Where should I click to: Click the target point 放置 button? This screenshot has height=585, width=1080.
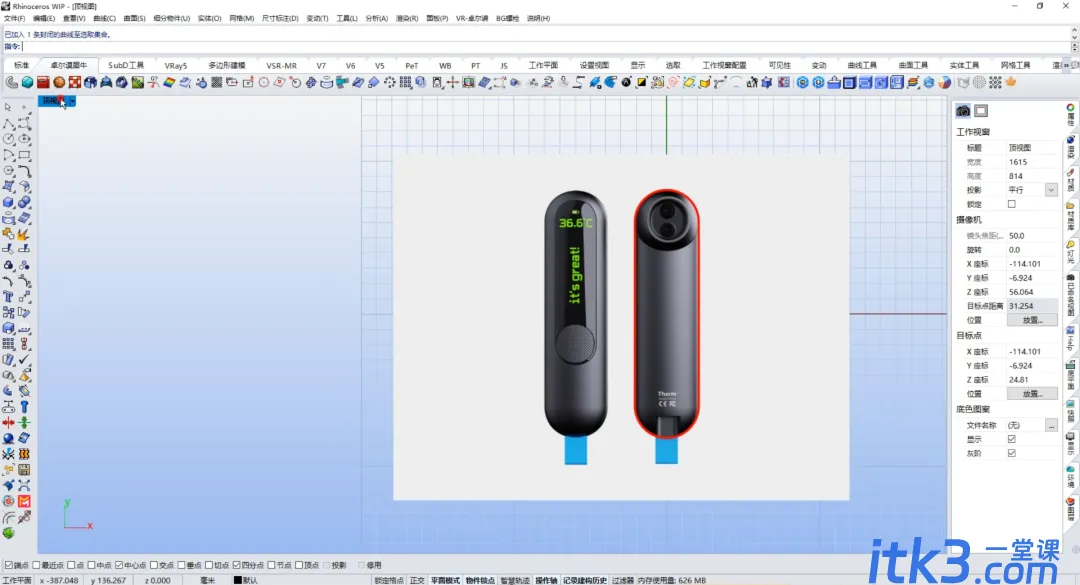click(x=1032, y=394)
